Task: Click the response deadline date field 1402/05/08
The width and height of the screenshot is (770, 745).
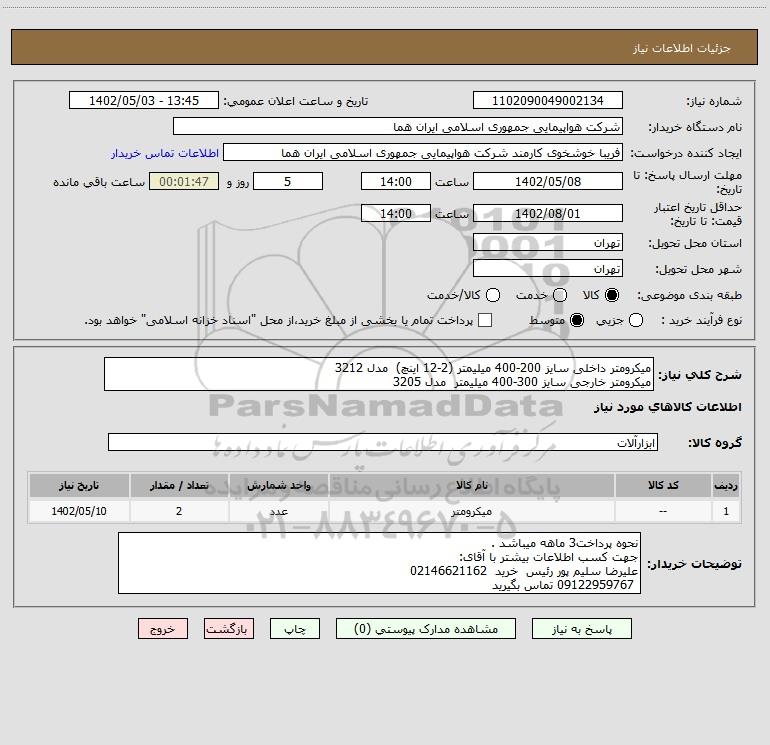Action: [547, 181]
